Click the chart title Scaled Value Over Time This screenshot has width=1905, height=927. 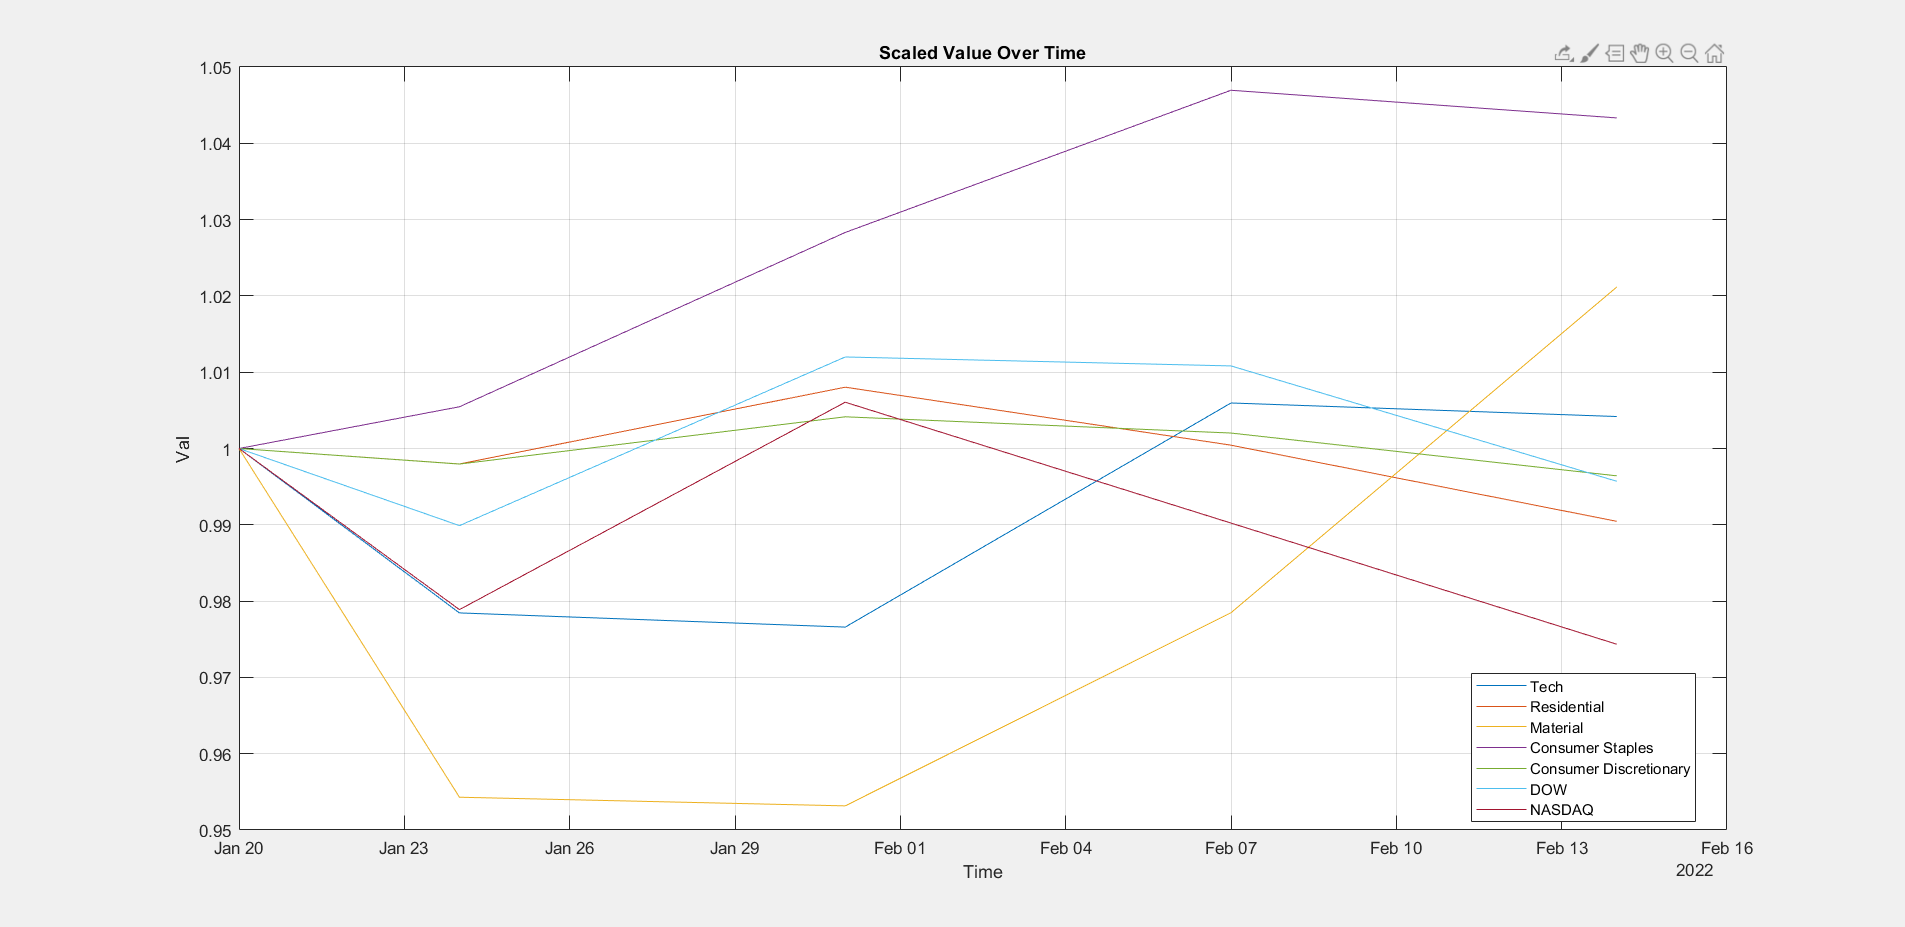pos(982,53)
